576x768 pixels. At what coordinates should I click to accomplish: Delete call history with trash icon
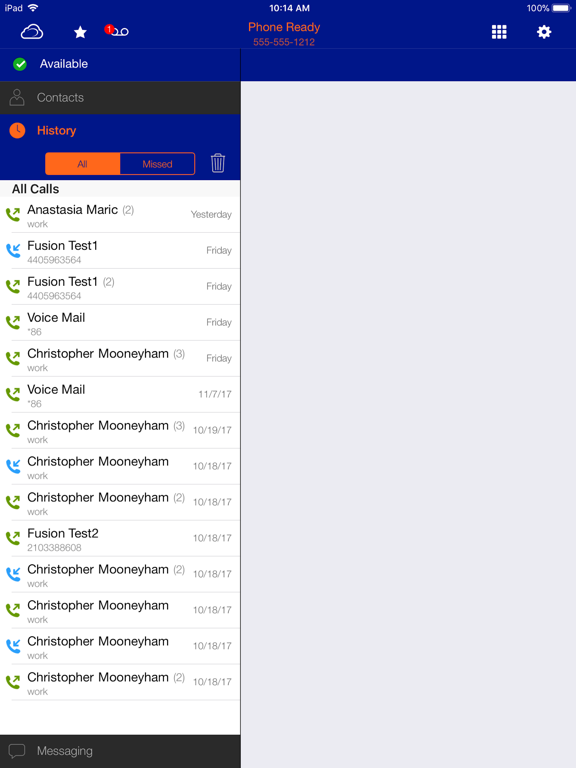point(218,163)
